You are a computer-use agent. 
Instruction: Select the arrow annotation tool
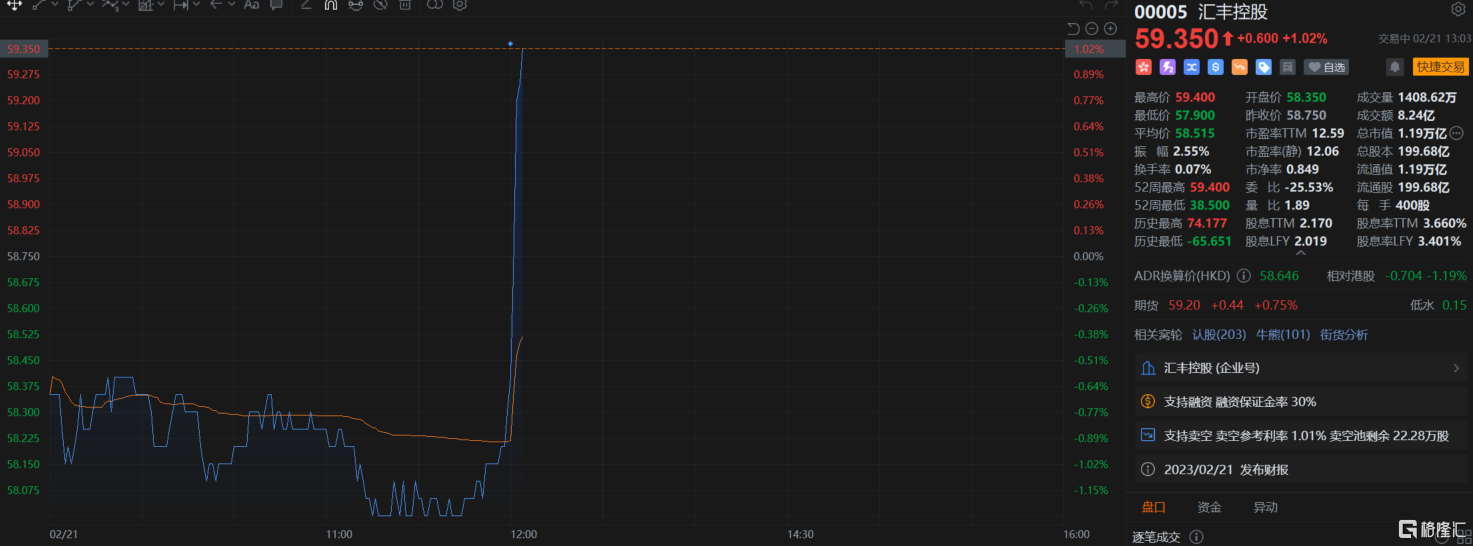coord(216,5)
